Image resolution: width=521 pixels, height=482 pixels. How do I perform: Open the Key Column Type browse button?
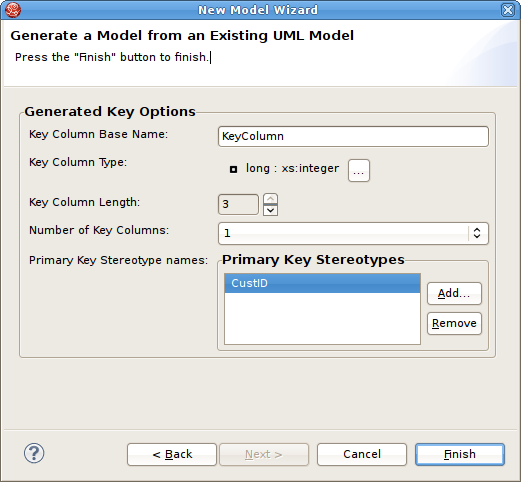click(x=359, y=171)
